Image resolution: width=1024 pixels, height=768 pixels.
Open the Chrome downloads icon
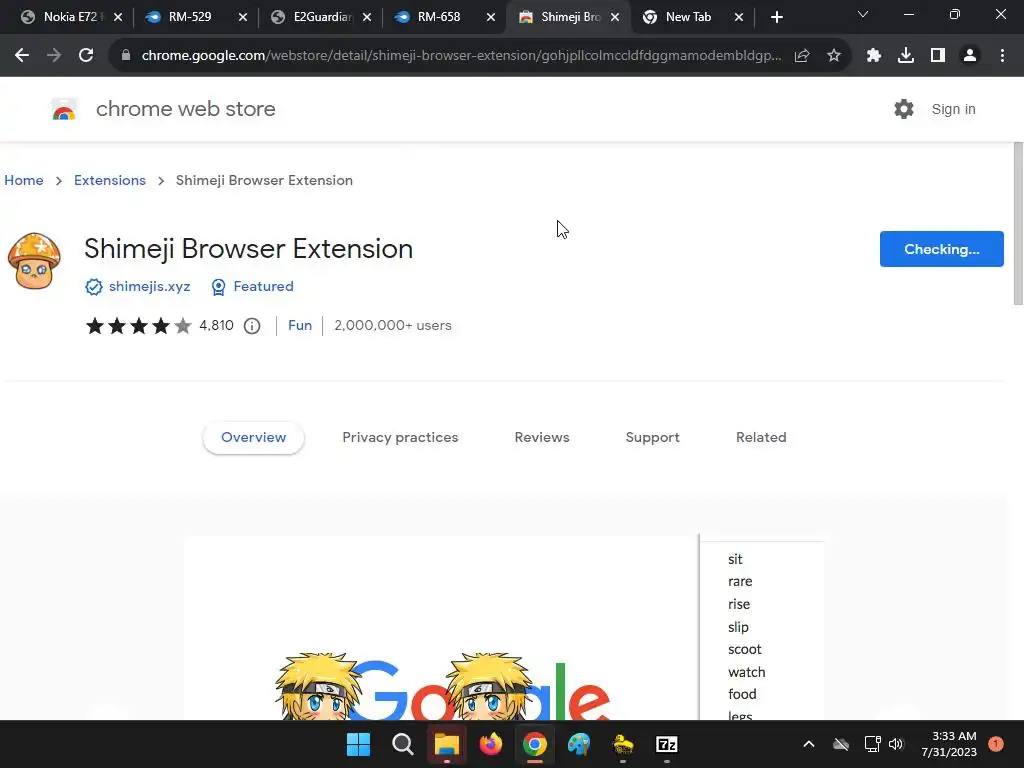click(906, 56)
